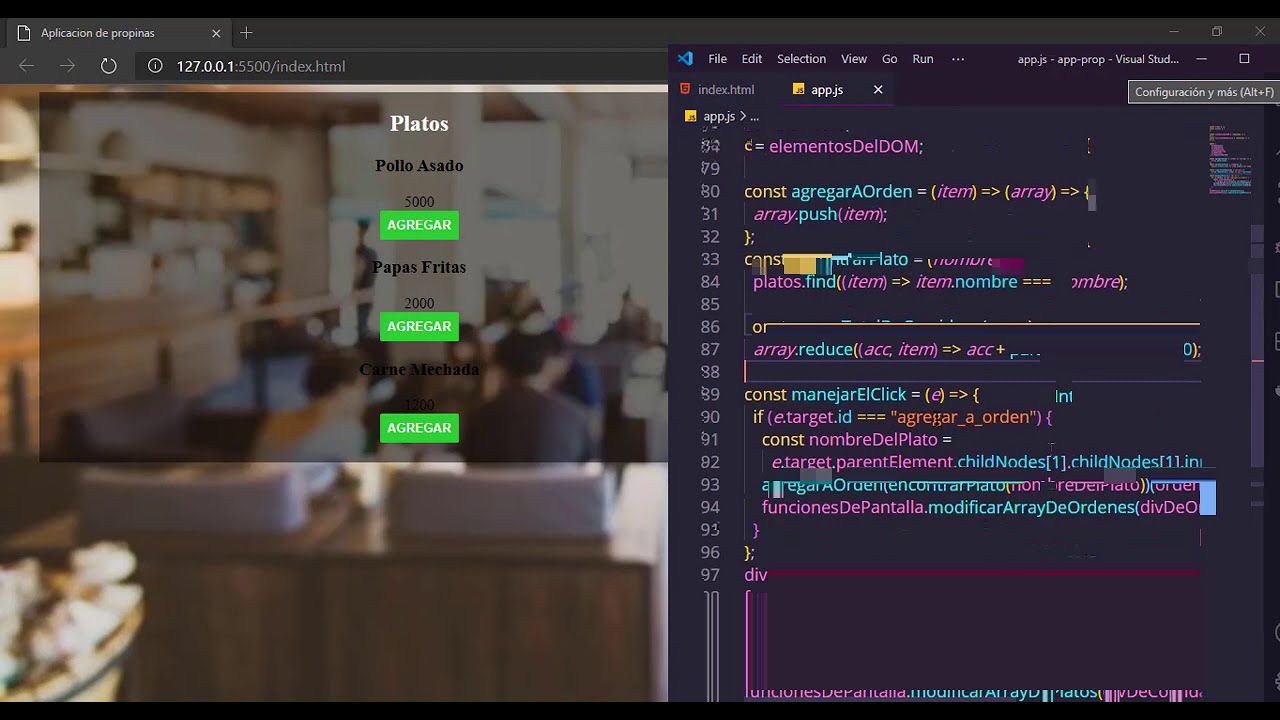Open the Go menu in VS Code
The height and width of the screenshot is (720, 1280).
point(890,59)
